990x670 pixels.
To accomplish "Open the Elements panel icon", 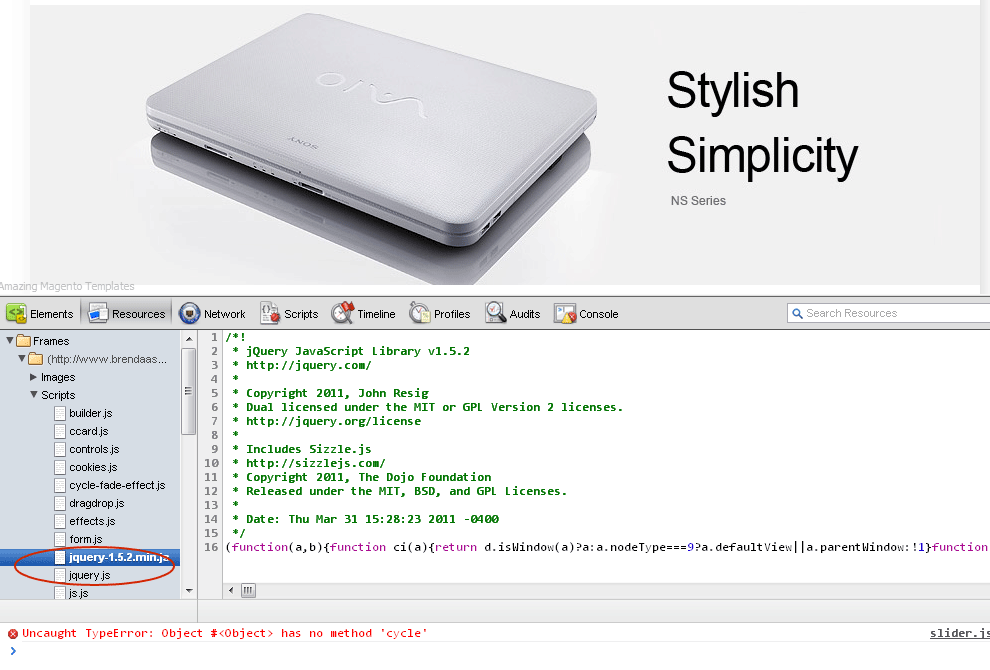I will click(x=16, y=313).
